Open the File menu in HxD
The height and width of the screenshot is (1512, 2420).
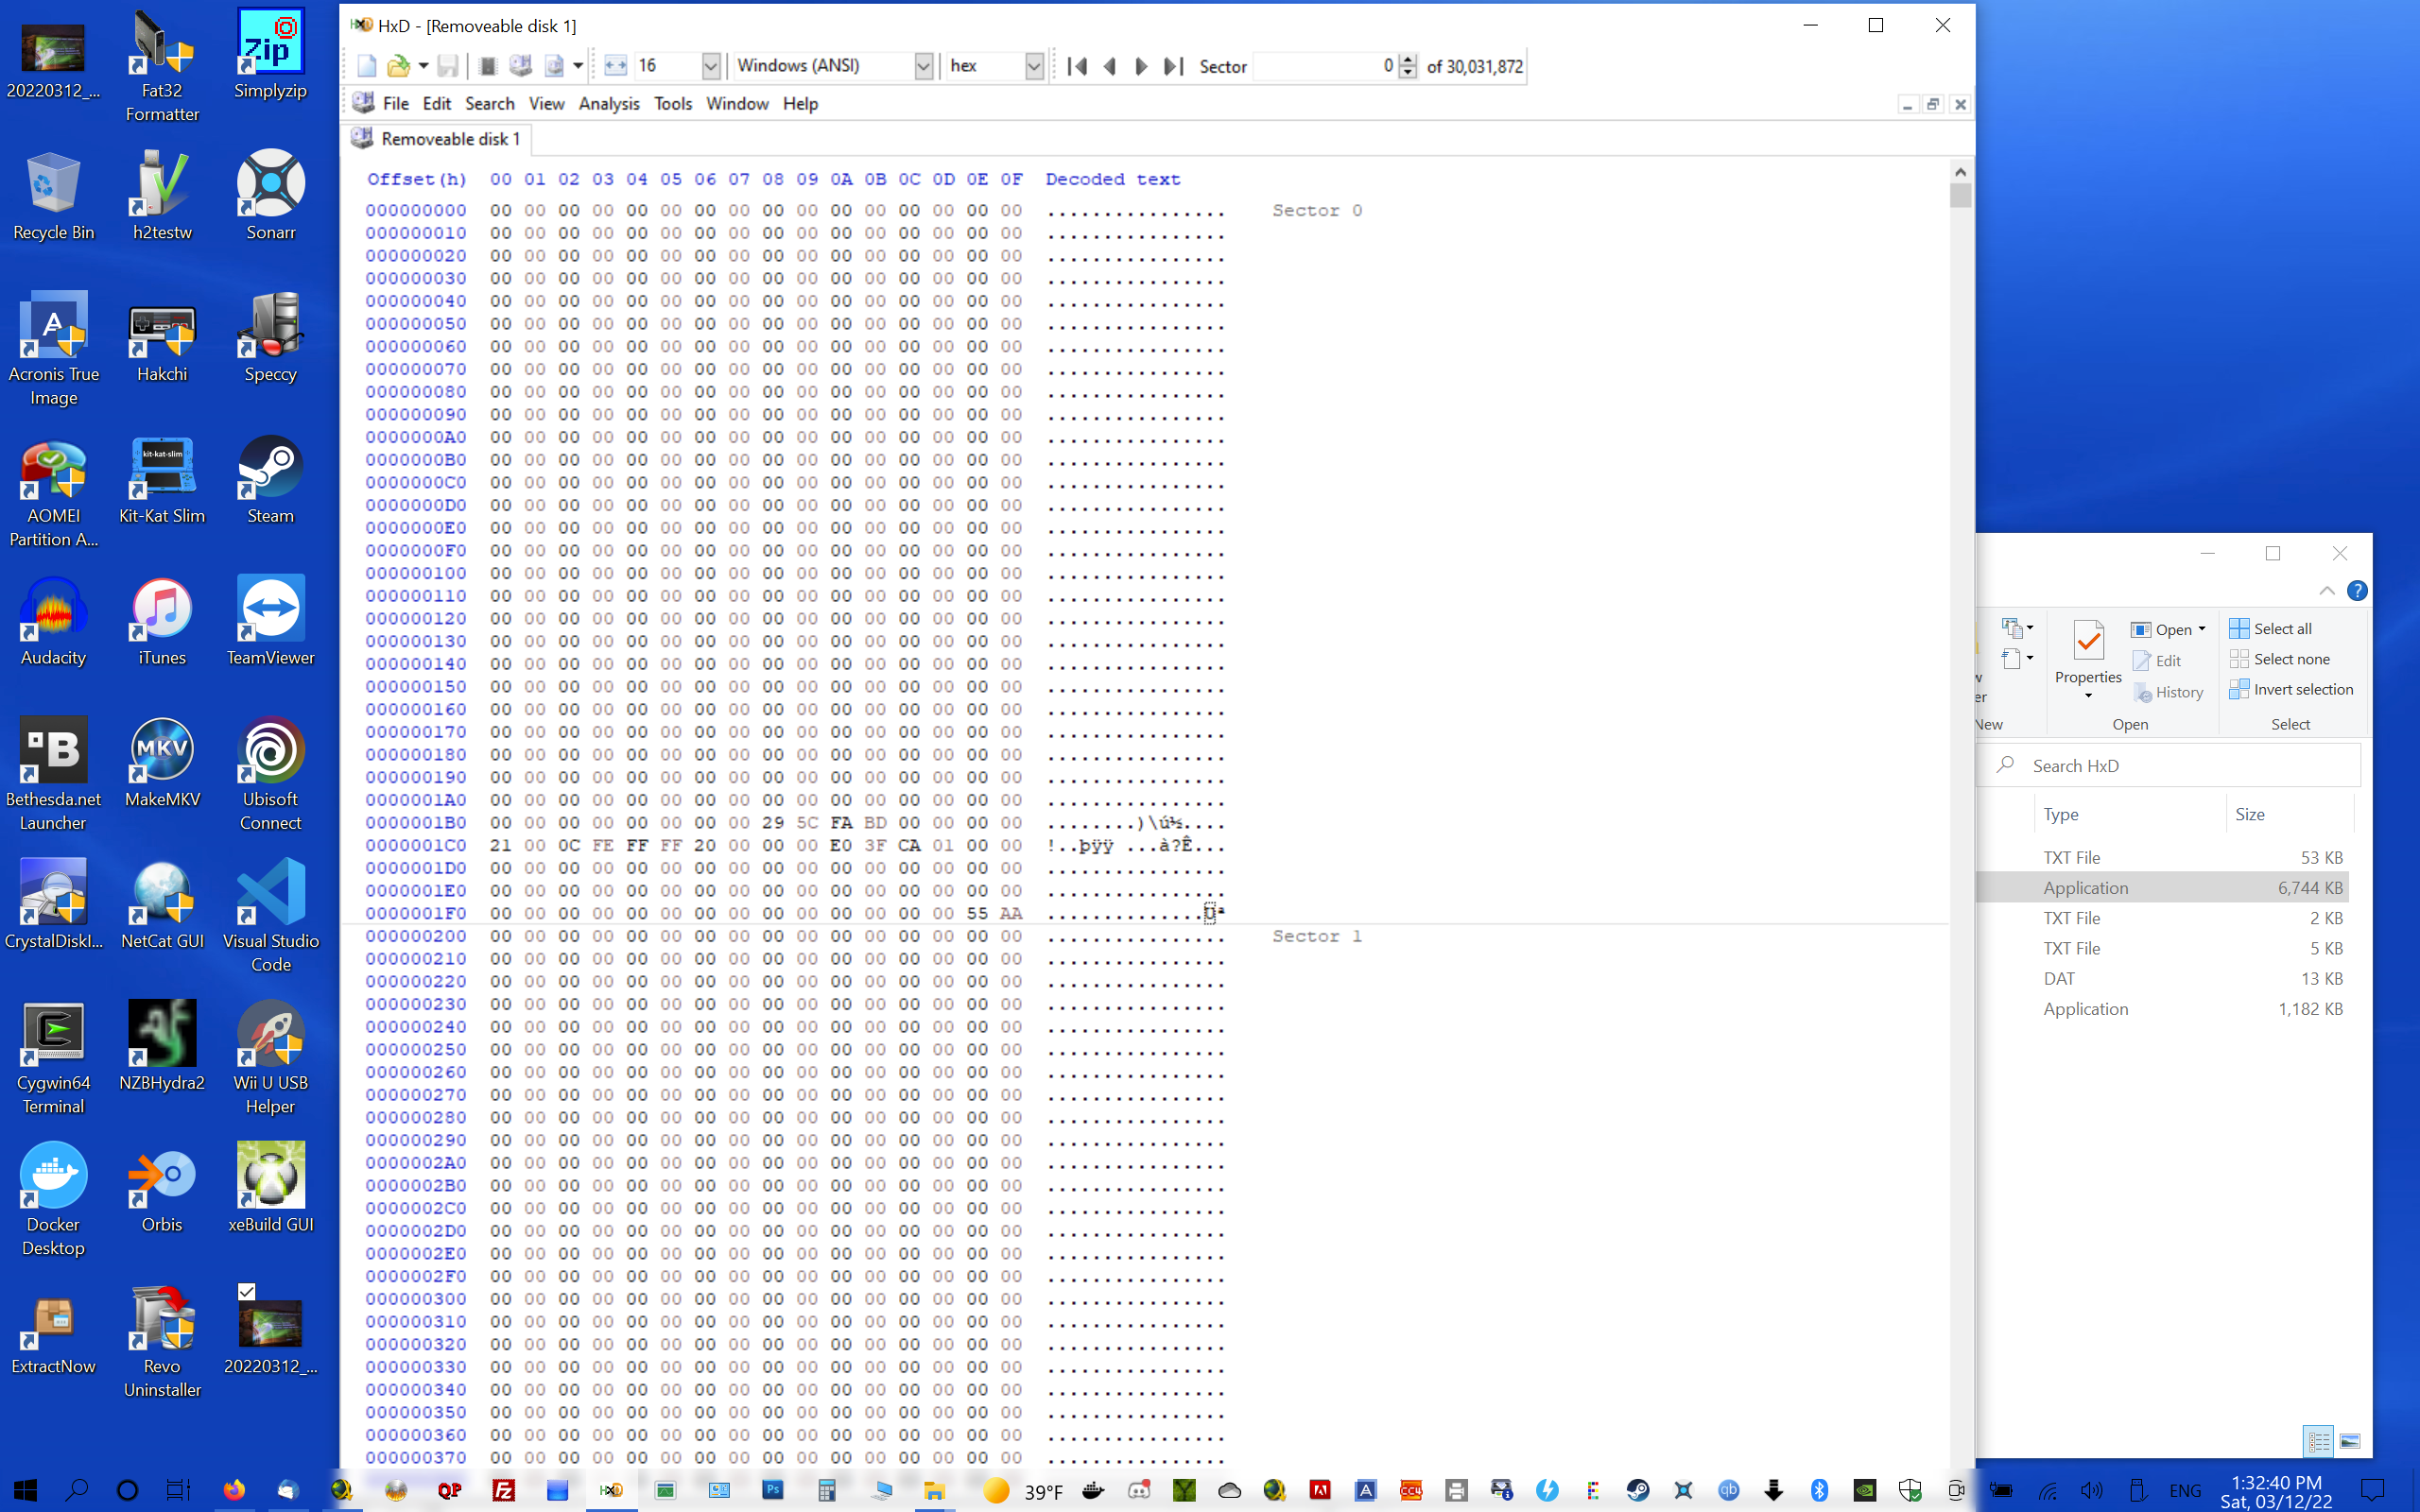coord(396,104)
